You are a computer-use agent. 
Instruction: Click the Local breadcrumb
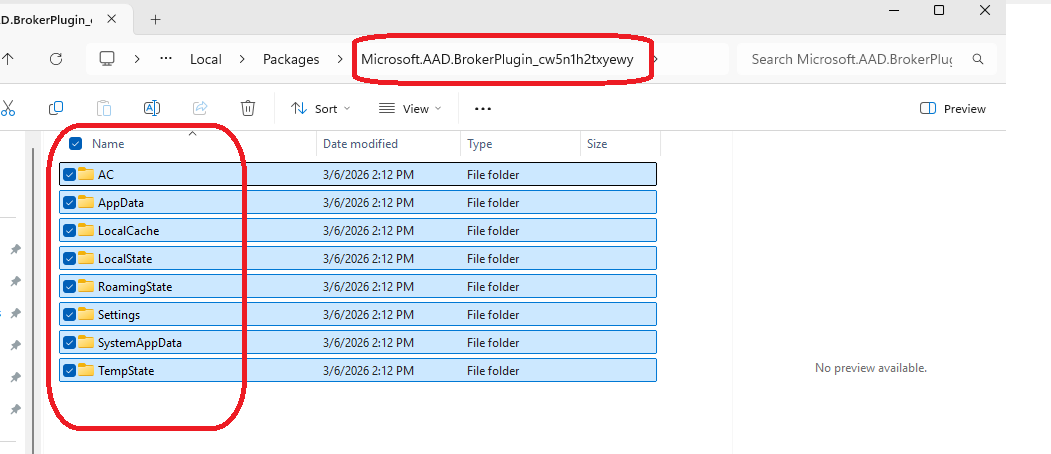click(206, 59)
